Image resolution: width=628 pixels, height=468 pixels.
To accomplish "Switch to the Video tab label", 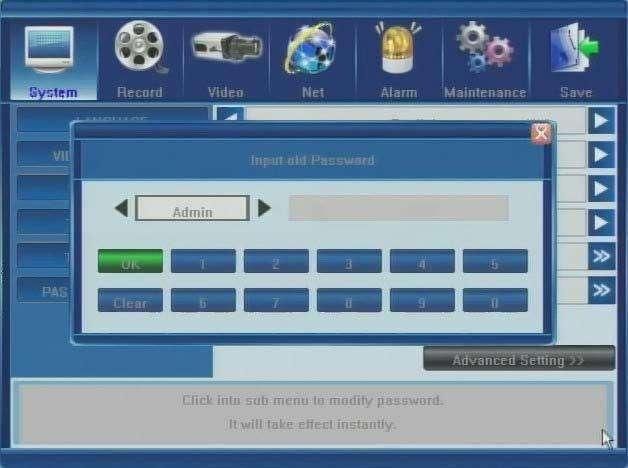I will click(226, 92).
